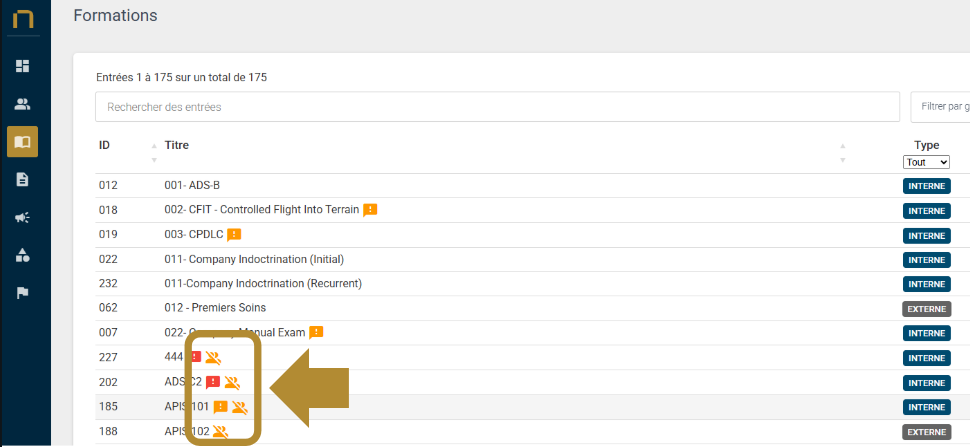Open the Type filter dropdown "Tout"
This screenshot has height=447, width=970.
926,162
